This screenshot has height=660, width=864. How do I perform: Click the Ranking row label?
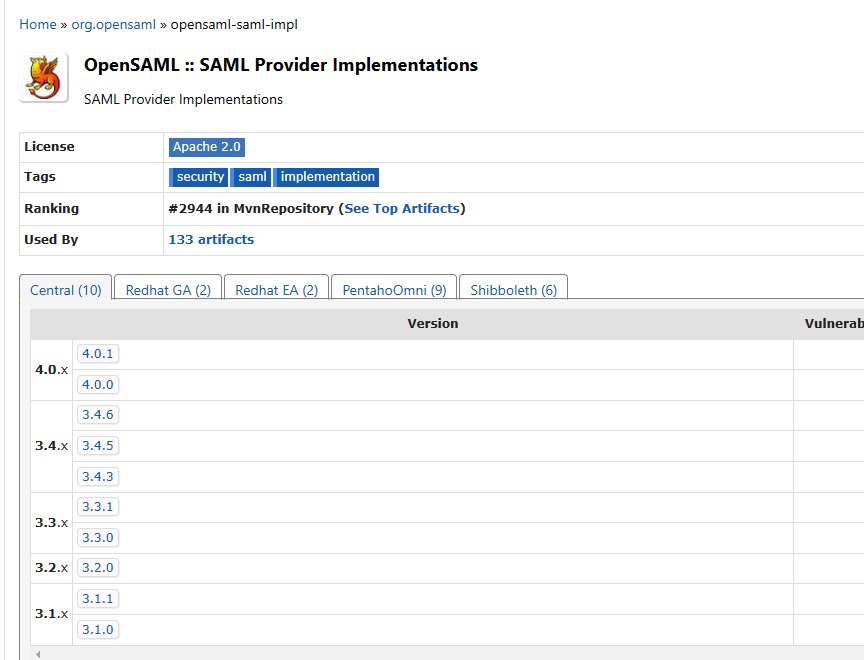click(51, 209)
